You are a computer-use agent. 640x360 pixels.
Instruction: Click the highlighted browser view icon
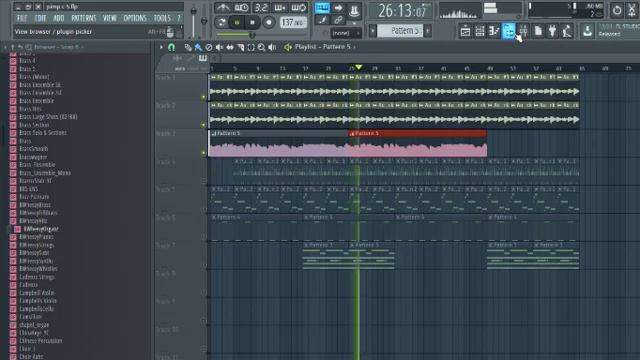[508, 31]
